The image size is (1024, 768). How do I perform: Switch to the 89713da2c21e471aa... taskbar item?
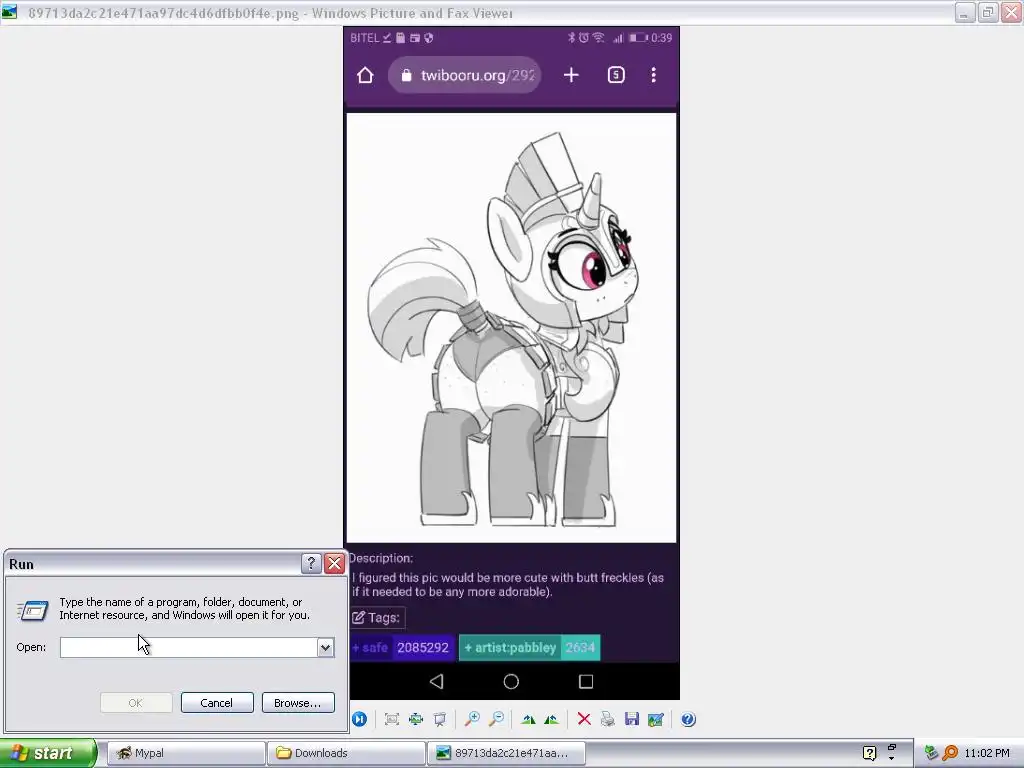click(506, 753)
